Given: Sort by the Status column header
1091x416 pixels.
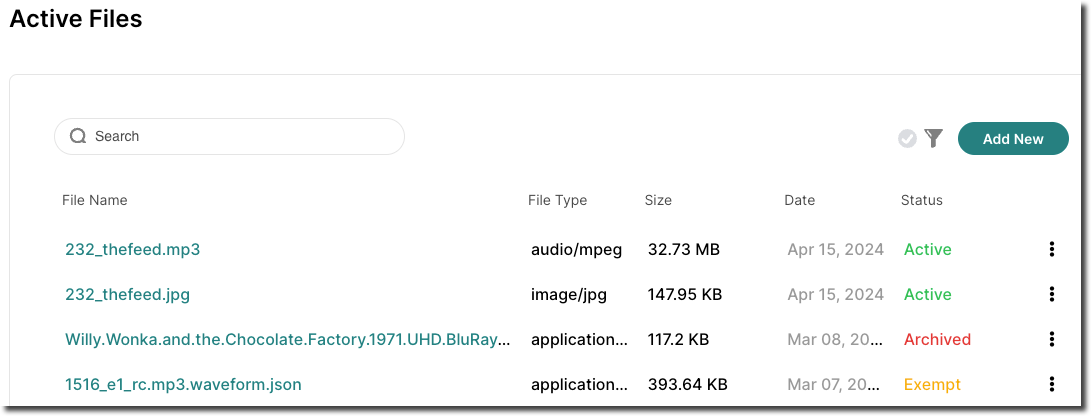Looking at the screenshot, I should 921,200.
